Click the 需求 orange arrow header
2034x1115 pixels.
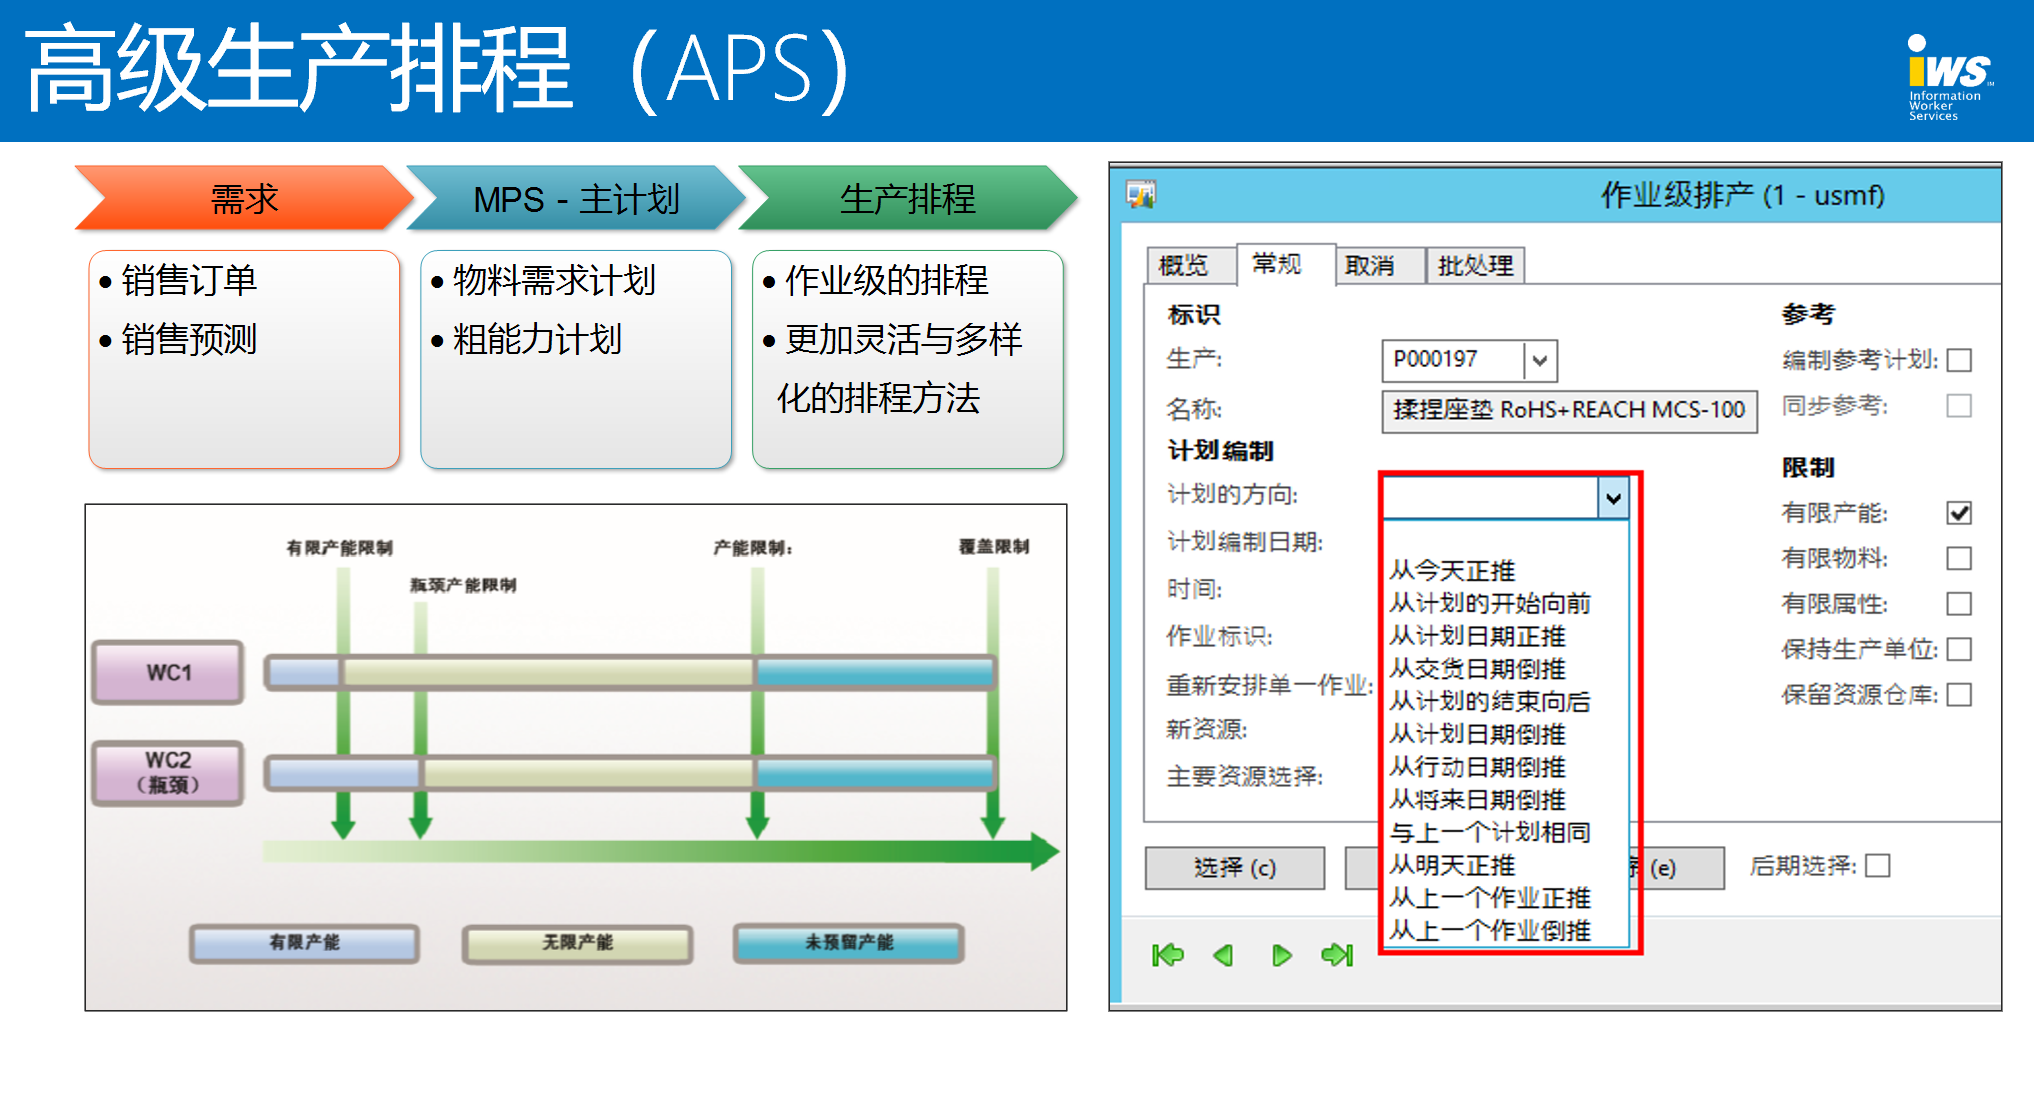click(x=244, y=199)
